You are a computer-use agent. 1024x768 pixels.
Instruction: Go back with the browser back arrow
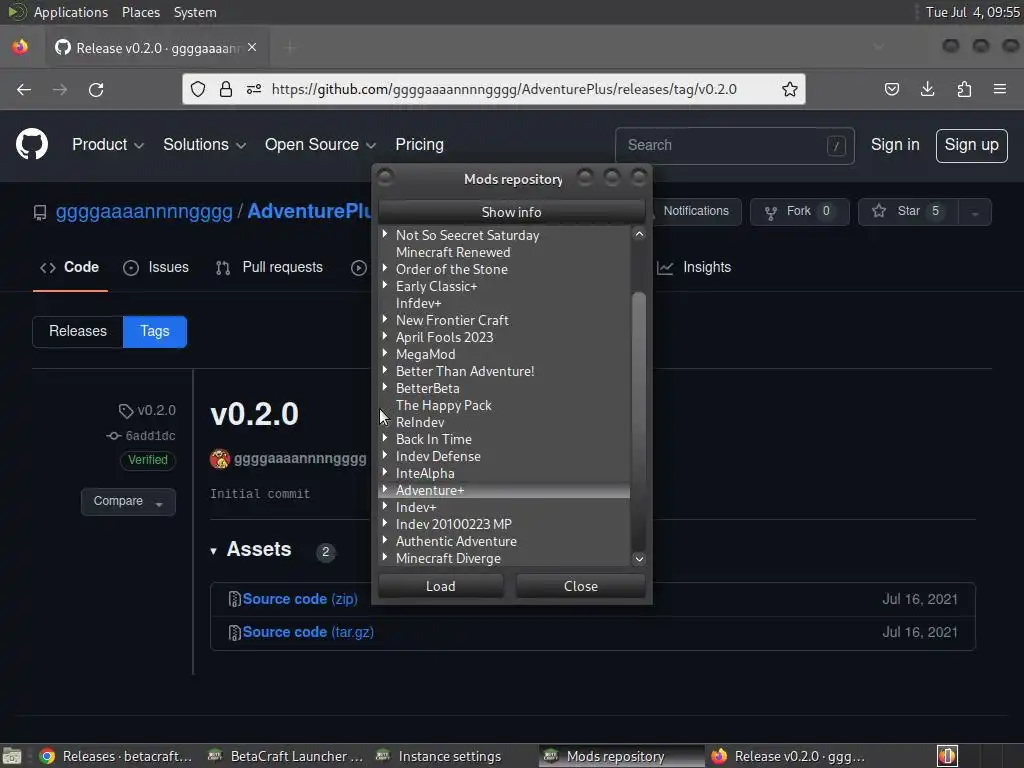pos(24,89)
